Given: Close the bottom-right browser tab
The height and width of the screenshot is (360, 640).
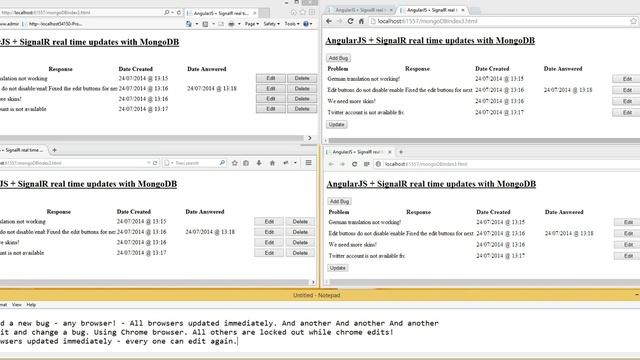Looking at the screenshot, I should (x=389, y=152).
